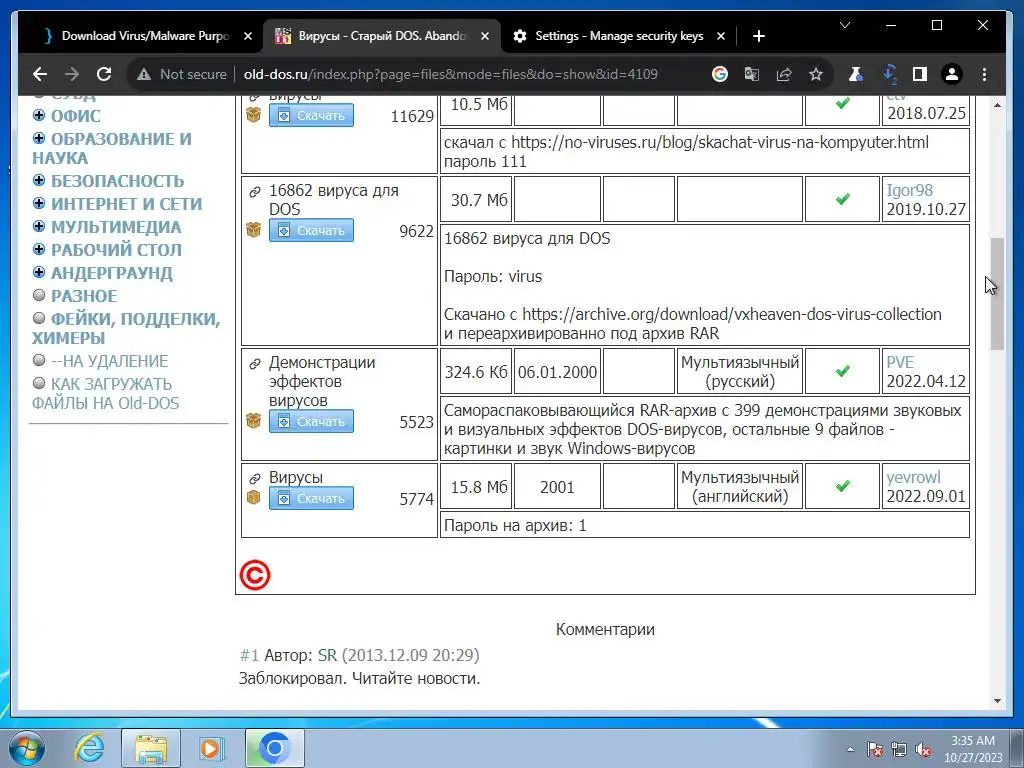
Task: Show hidden system tray icons
Action: (850, 749)
